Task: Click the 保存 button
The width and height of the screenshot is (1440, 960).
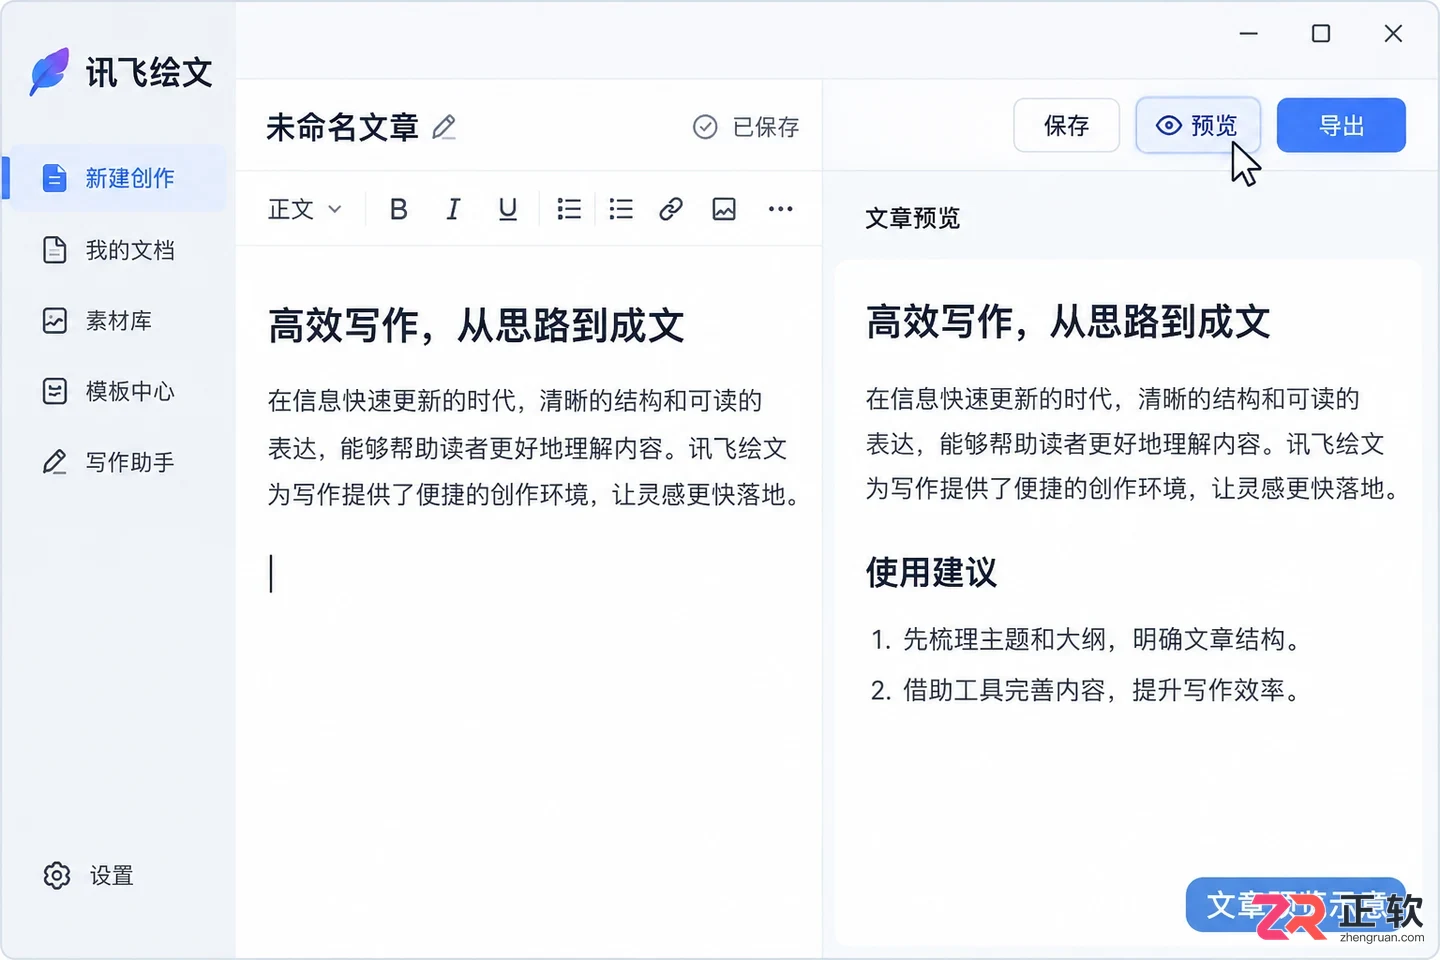Action: pos(1066,126)
